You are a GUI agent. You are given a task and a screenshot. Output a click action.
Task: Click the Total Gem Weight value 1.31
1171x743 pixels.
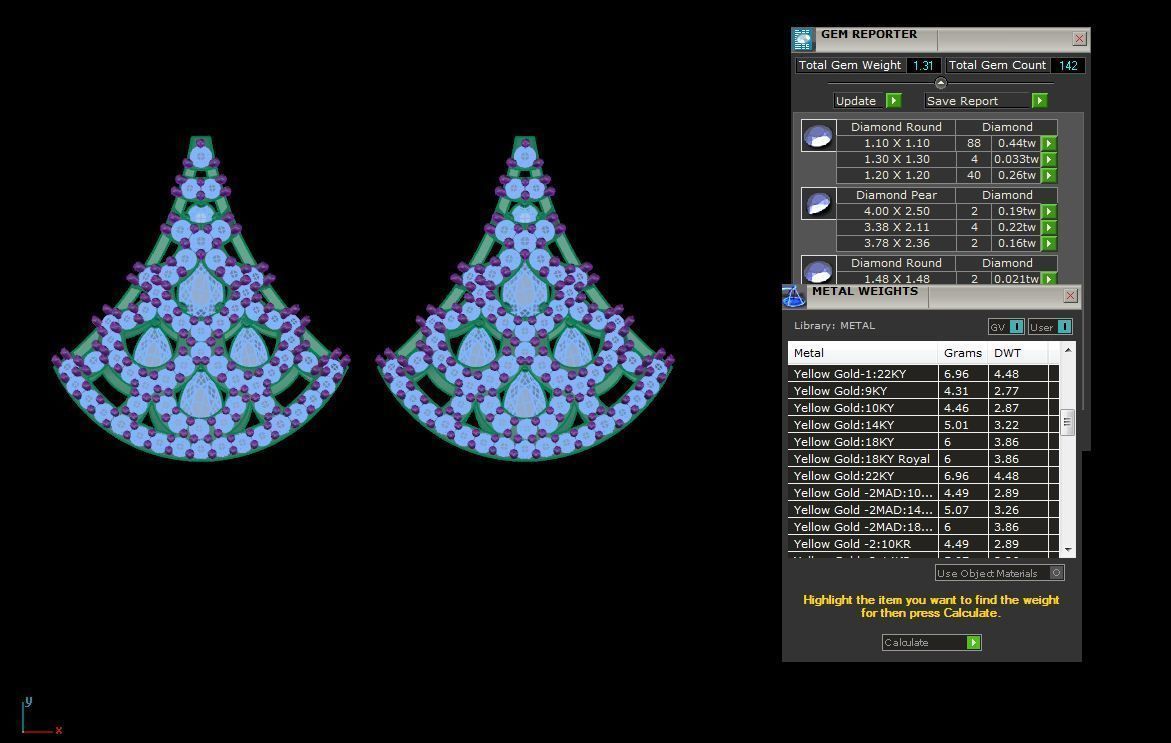[923, 66]
